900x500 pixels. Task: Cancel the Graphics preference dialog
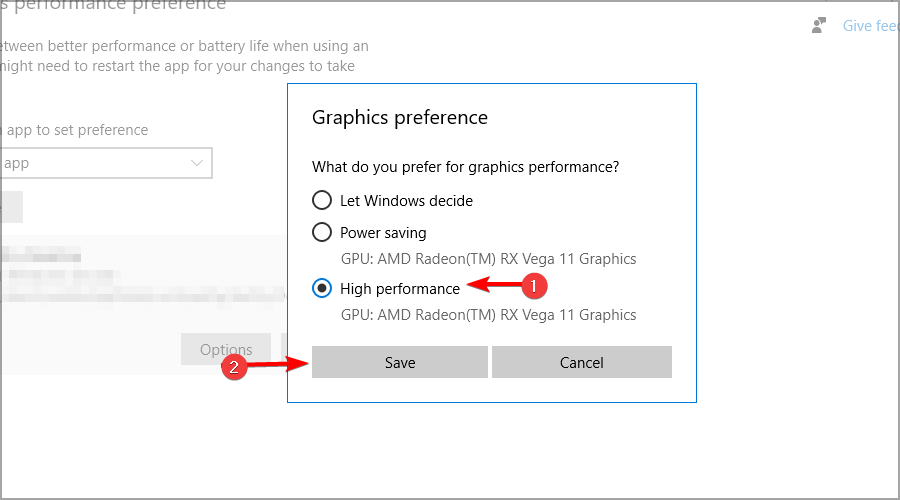coord(581,362)
